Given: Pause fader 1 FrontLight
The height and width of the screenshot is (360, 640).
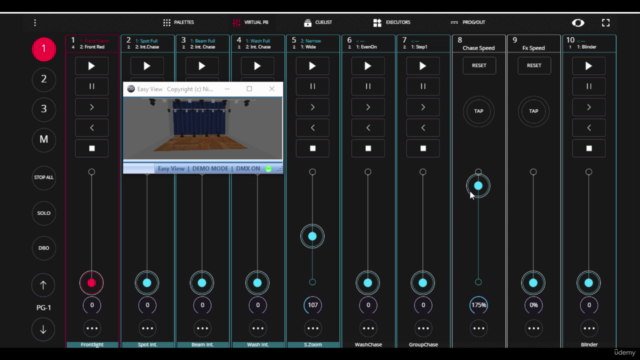Looking at the screenshot, I should (x=92, y=87).
